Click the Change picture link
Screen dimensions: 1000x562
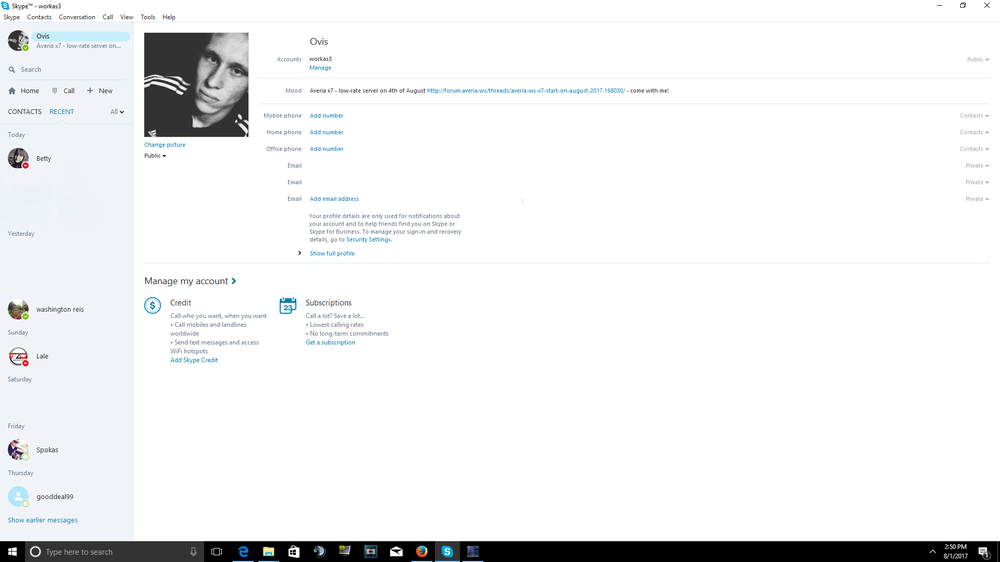tap(165, 145)
